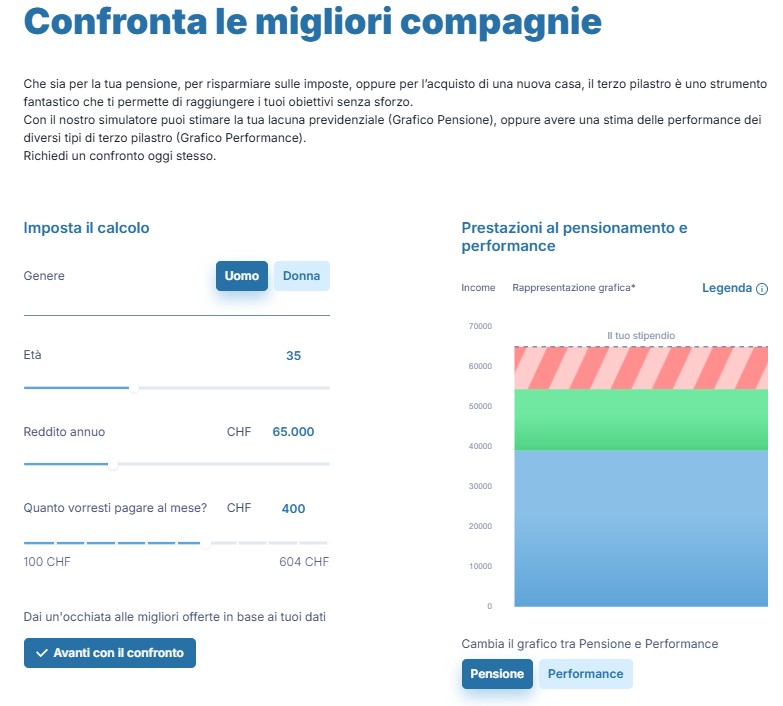The width and height of the screenshot is (783, 706).
Task: Click the red striped gap area in chart
Action: coord(640,368)
